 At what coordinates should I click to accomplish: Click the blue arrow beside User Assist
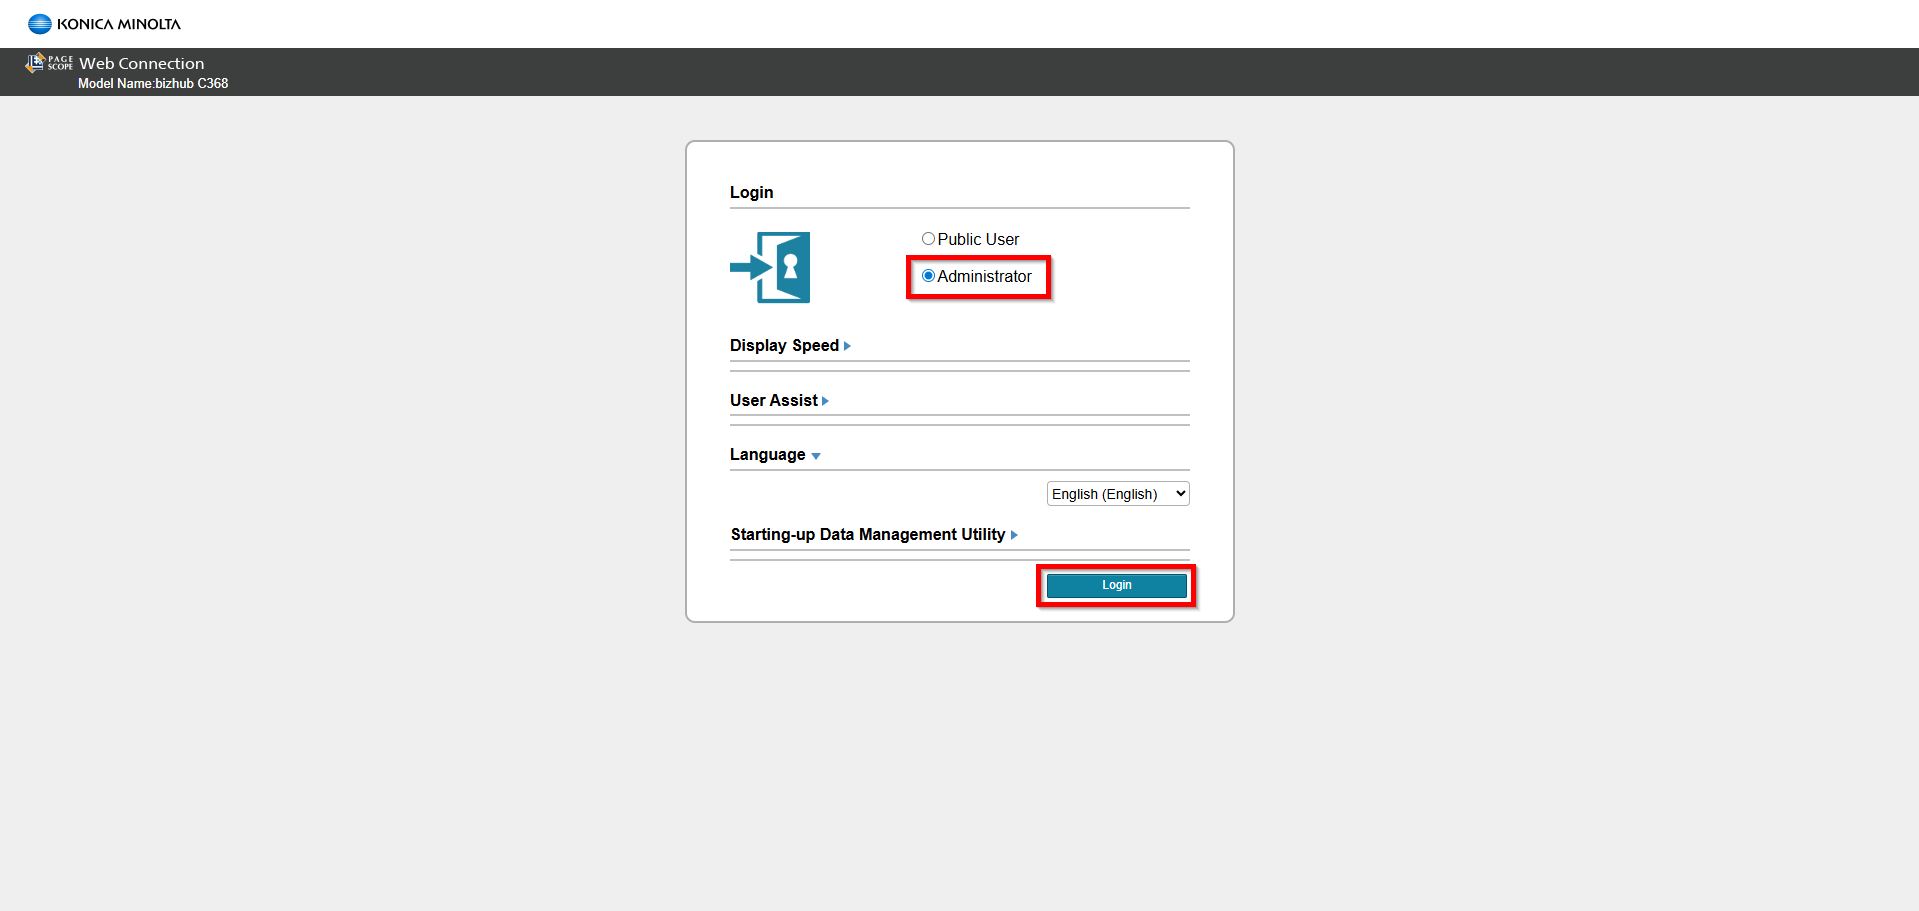(x=825, y=401)
